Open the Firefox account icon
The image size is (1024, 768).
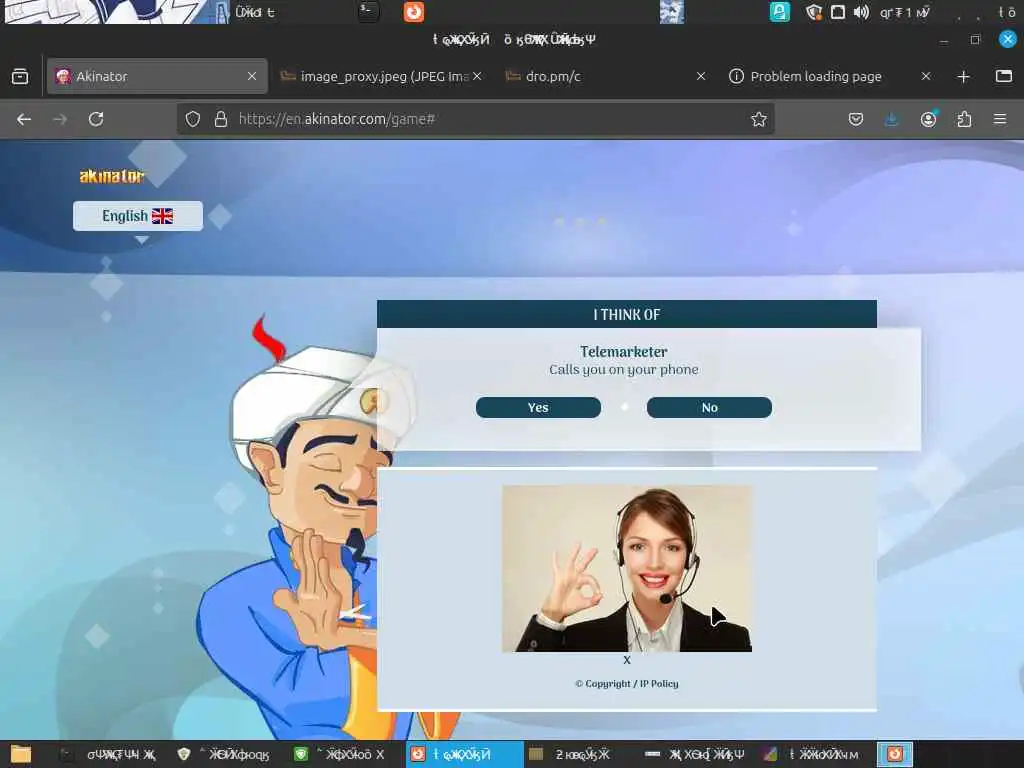(928, 119)
